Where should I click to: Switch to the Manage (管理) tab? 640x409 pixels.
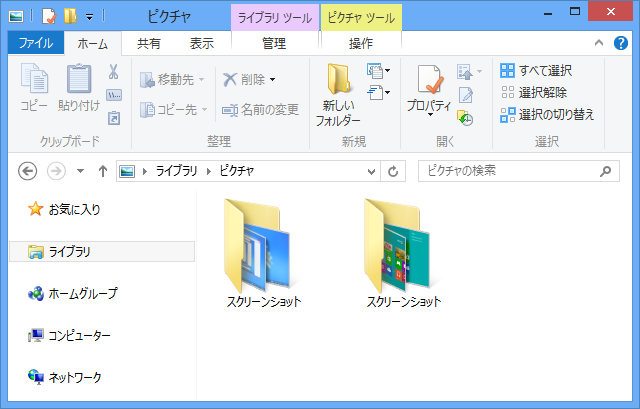274,43
